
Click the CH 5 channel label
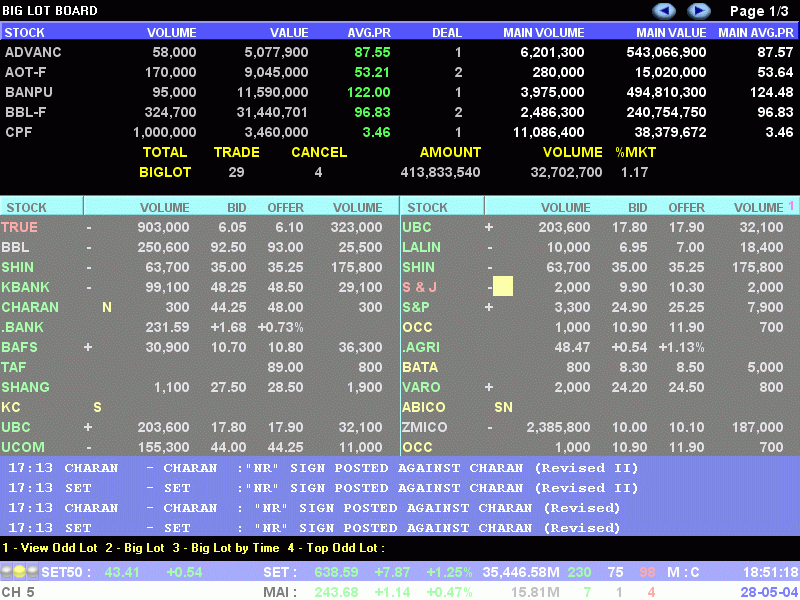18,592
